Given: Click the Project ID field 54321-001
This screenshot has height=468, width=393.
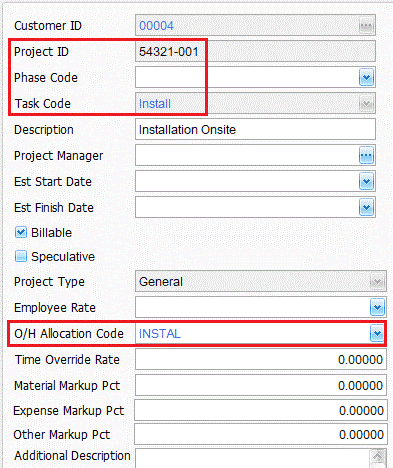Looking at the screenshot, I should pyautogui.click(x=255, y=51).
